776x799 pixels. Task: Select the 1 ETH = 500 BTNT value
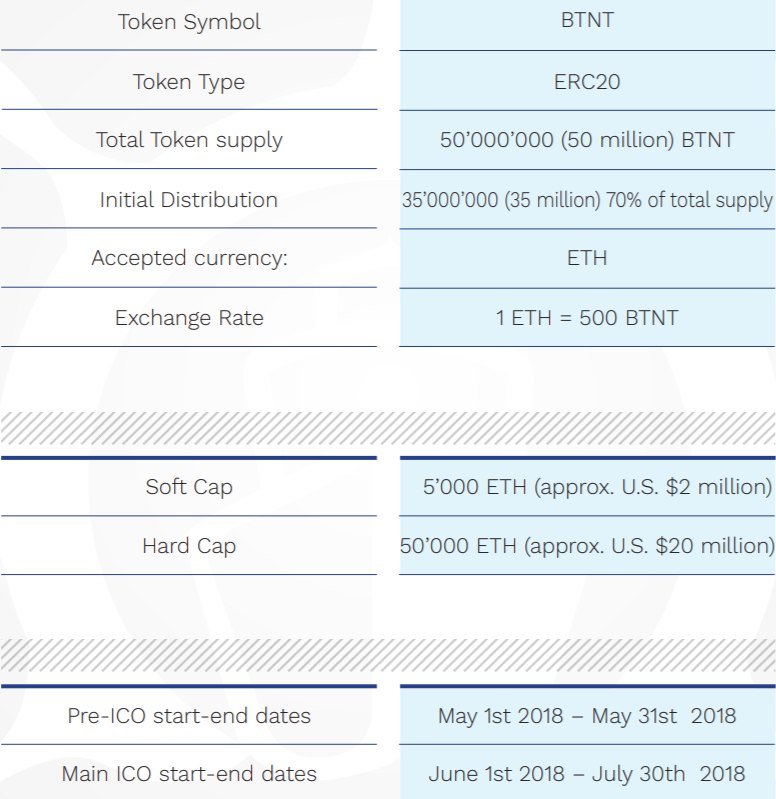pyautogui.click(x=587, y=317)
